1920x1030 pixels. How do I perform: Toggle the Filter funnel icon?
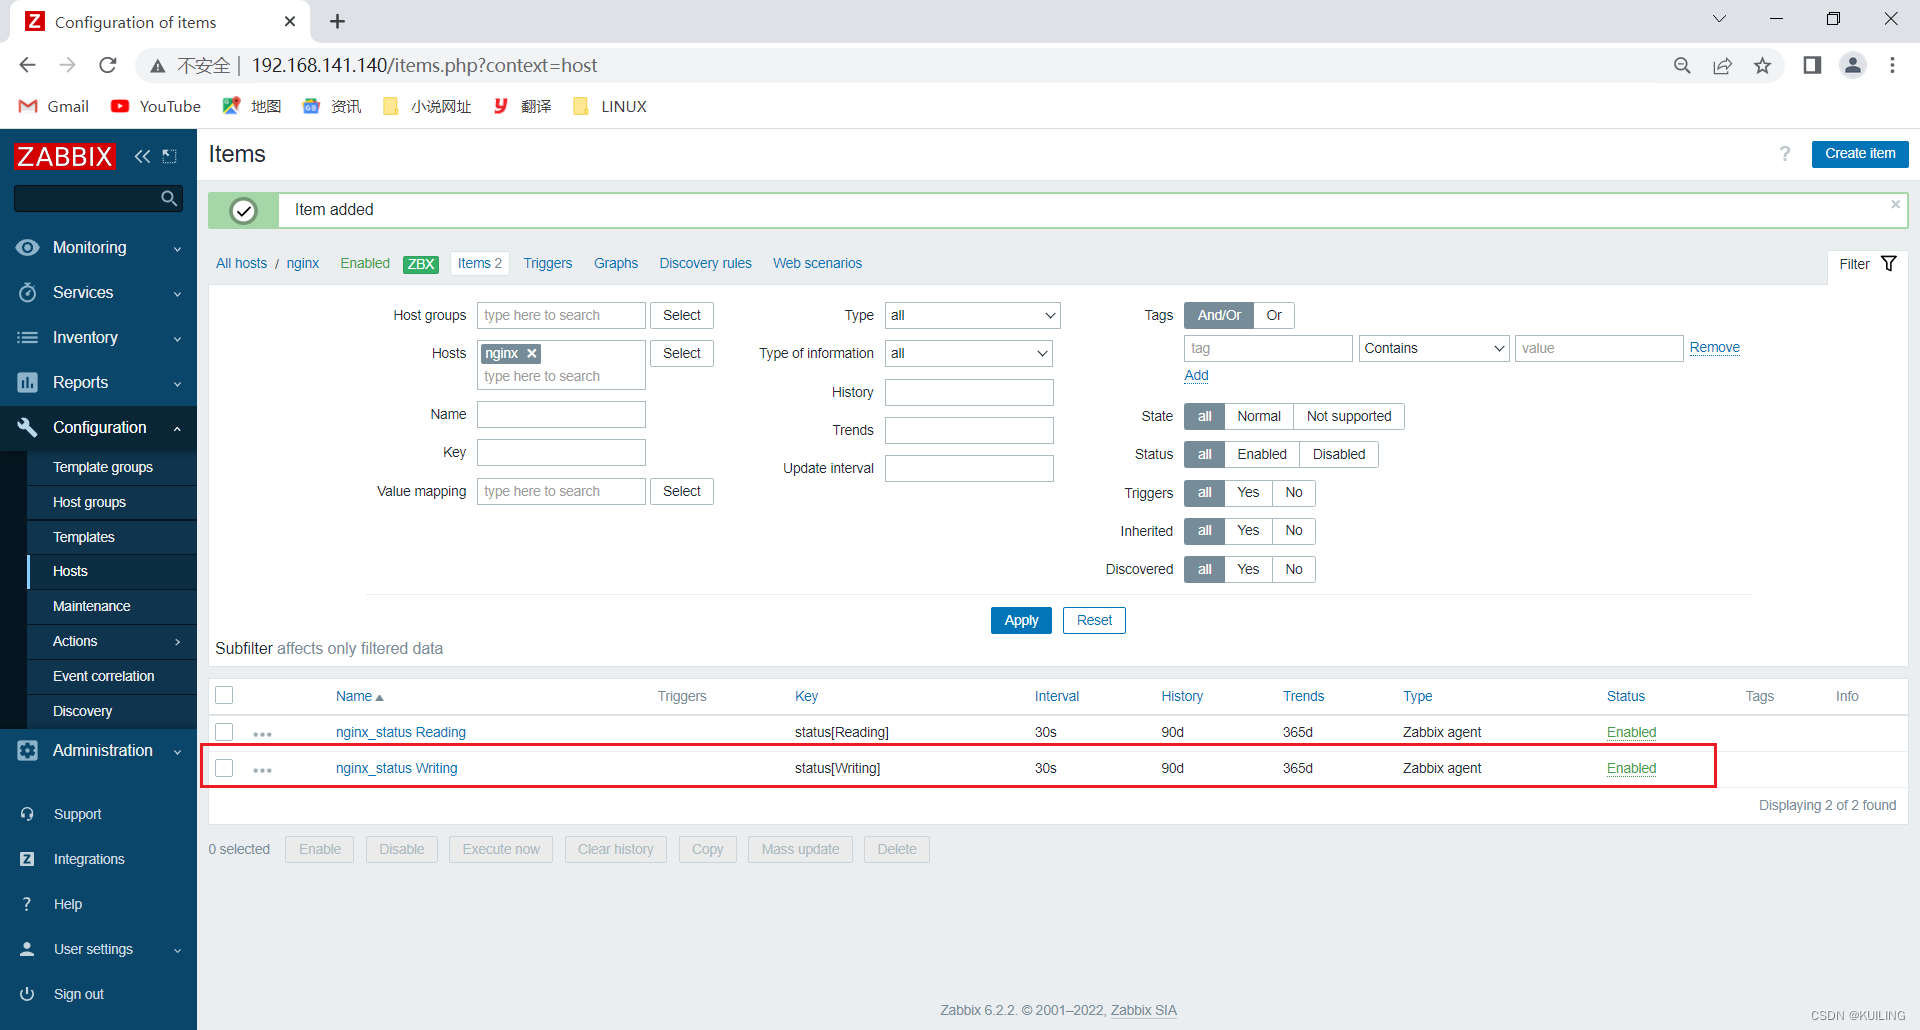pyautogui.click(x=1889, y=264)
